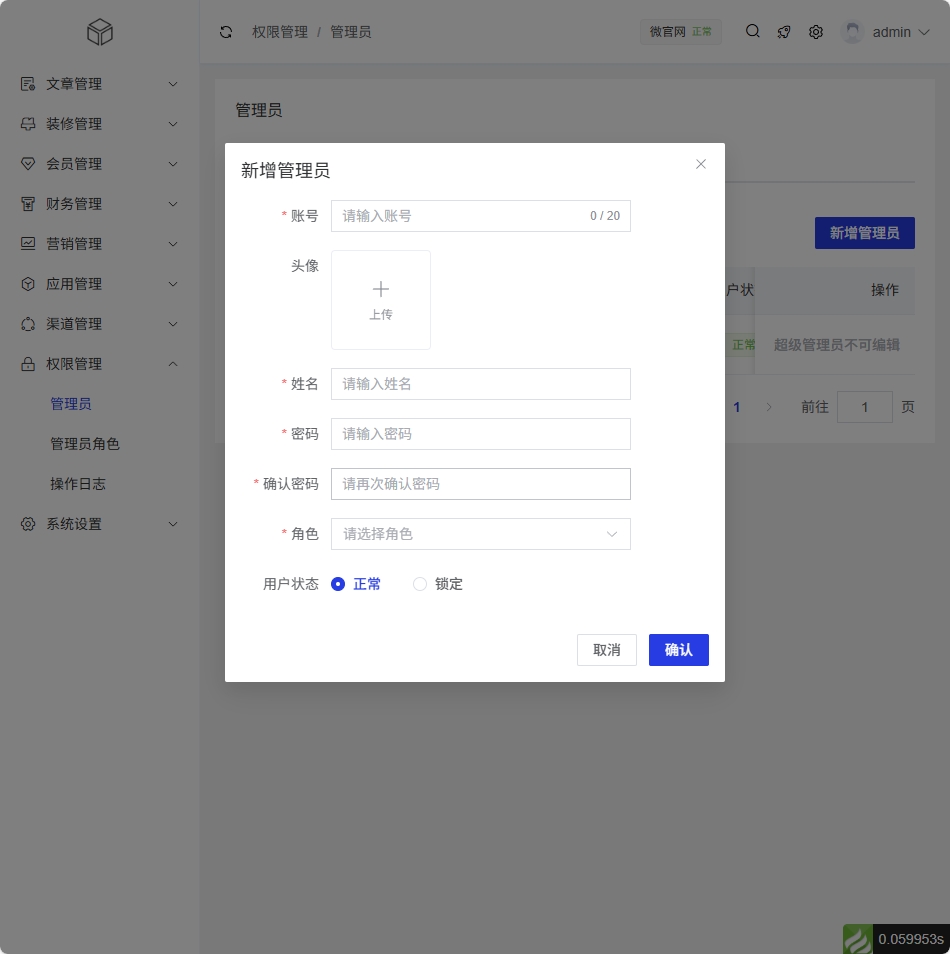950x954 pixels.
Task: Click the 确认密码 input field
Action: (x=480, y=484)
